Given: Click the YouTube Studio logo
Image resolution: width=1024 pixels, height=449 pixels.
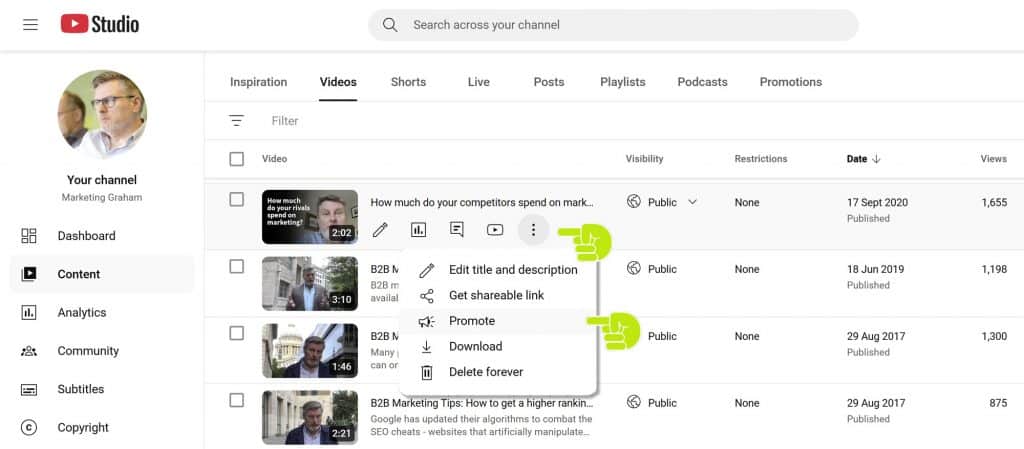Looking at the screenshot, I should pyautogui.click(x=100, y=24).
